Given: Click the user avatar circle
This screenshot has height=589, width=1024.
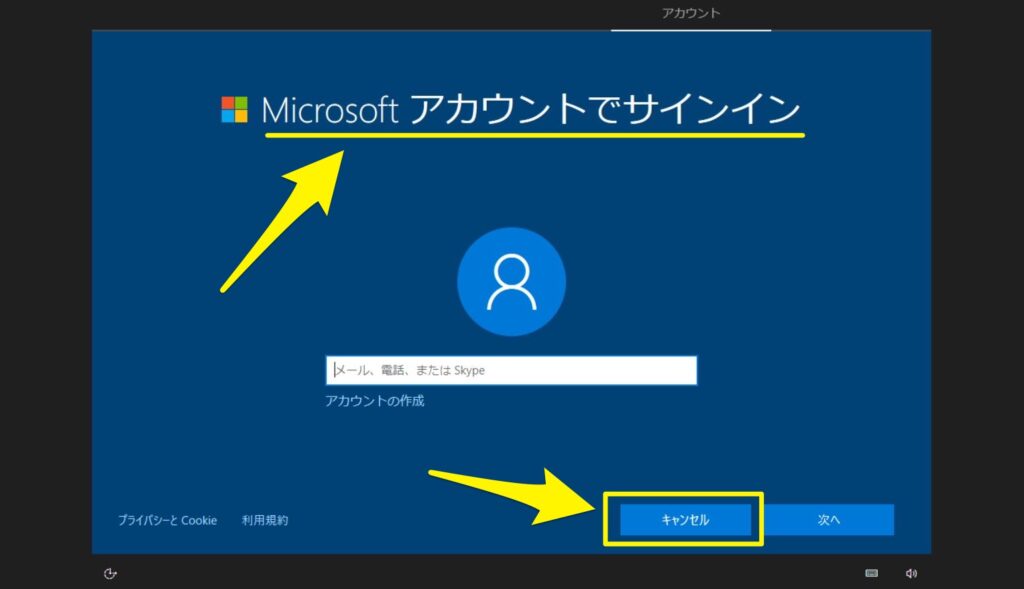Looking at the screenshot, I should [x=511, y=281].
